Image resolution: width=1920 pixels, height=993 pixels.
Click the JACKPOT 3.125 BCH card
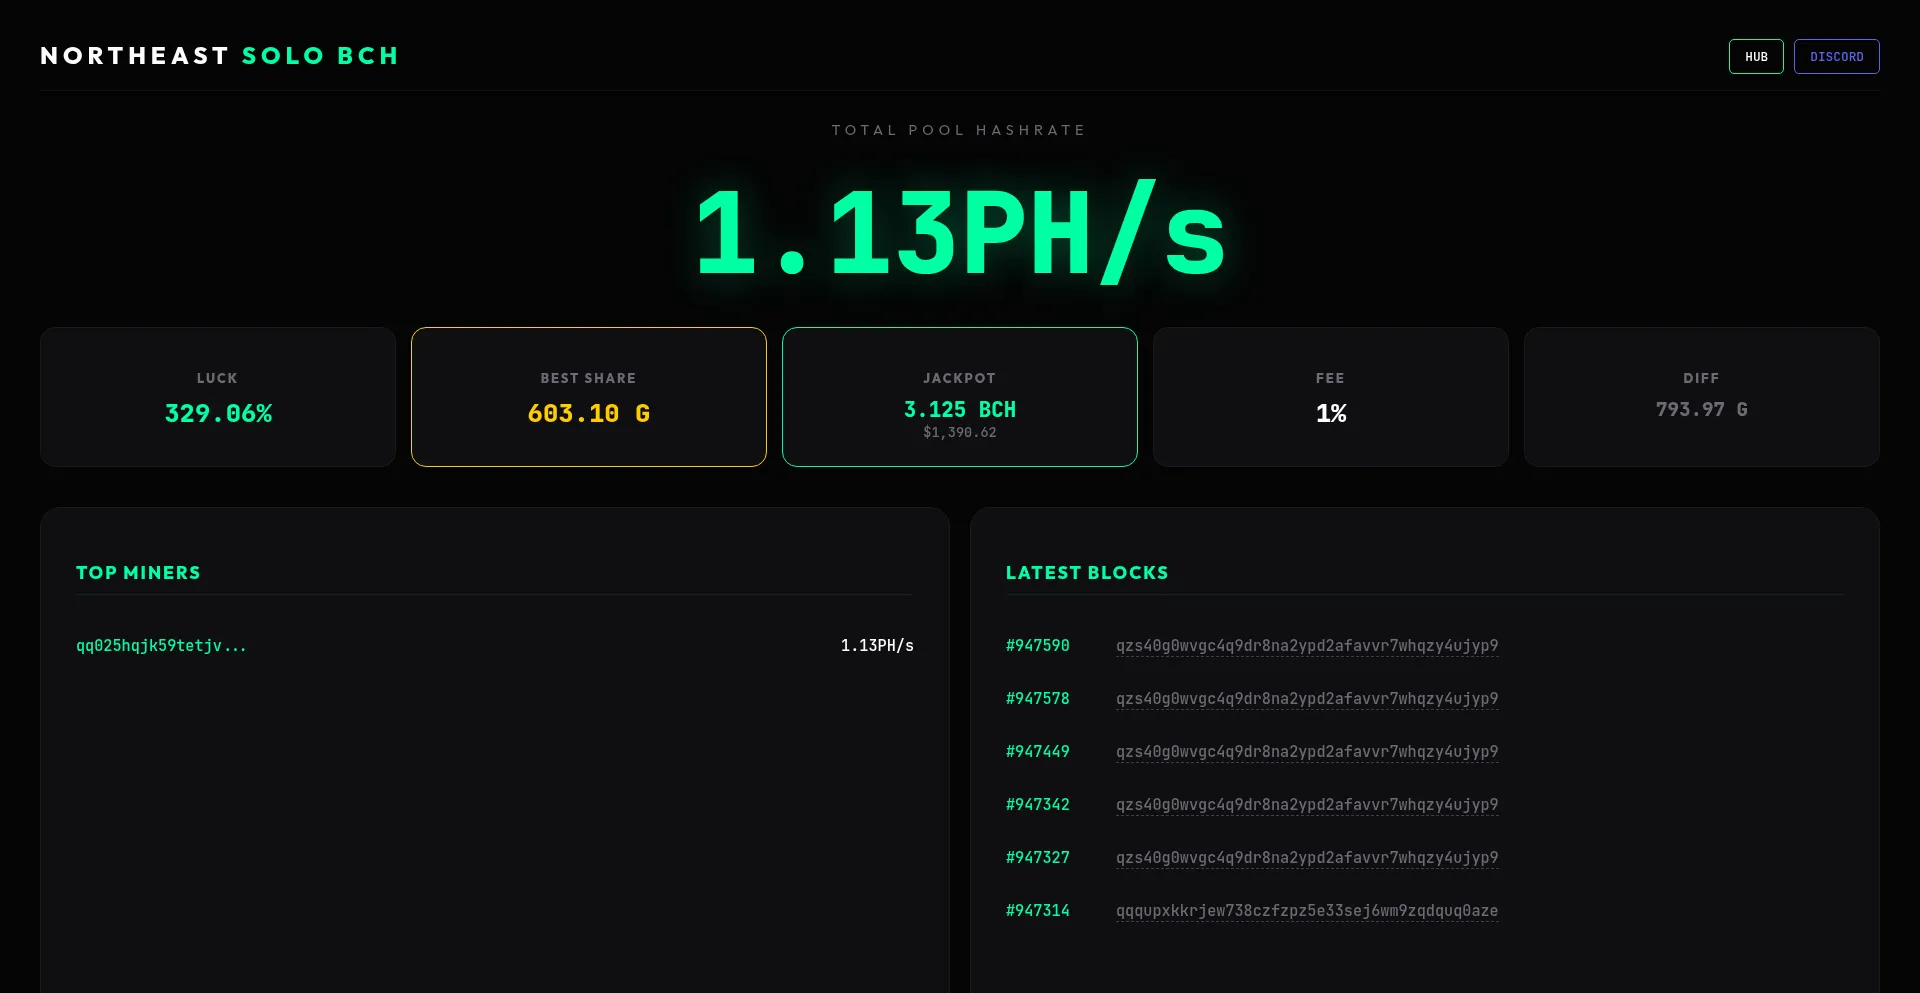click(960, 397)
